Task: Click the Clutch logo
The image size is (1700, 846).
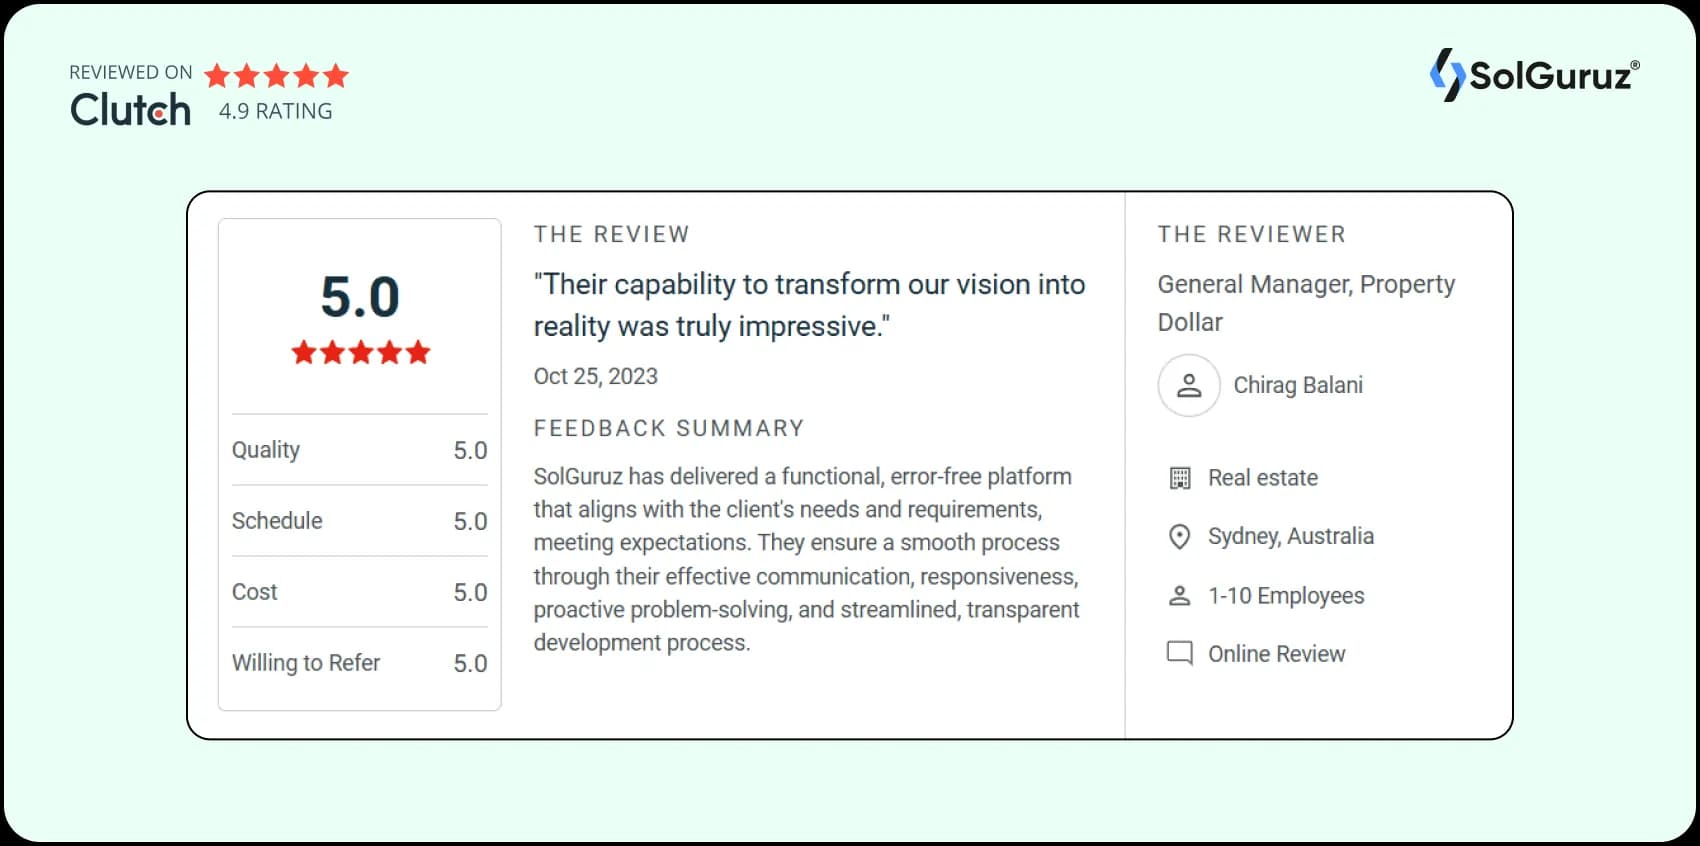Action: [130, 109]
